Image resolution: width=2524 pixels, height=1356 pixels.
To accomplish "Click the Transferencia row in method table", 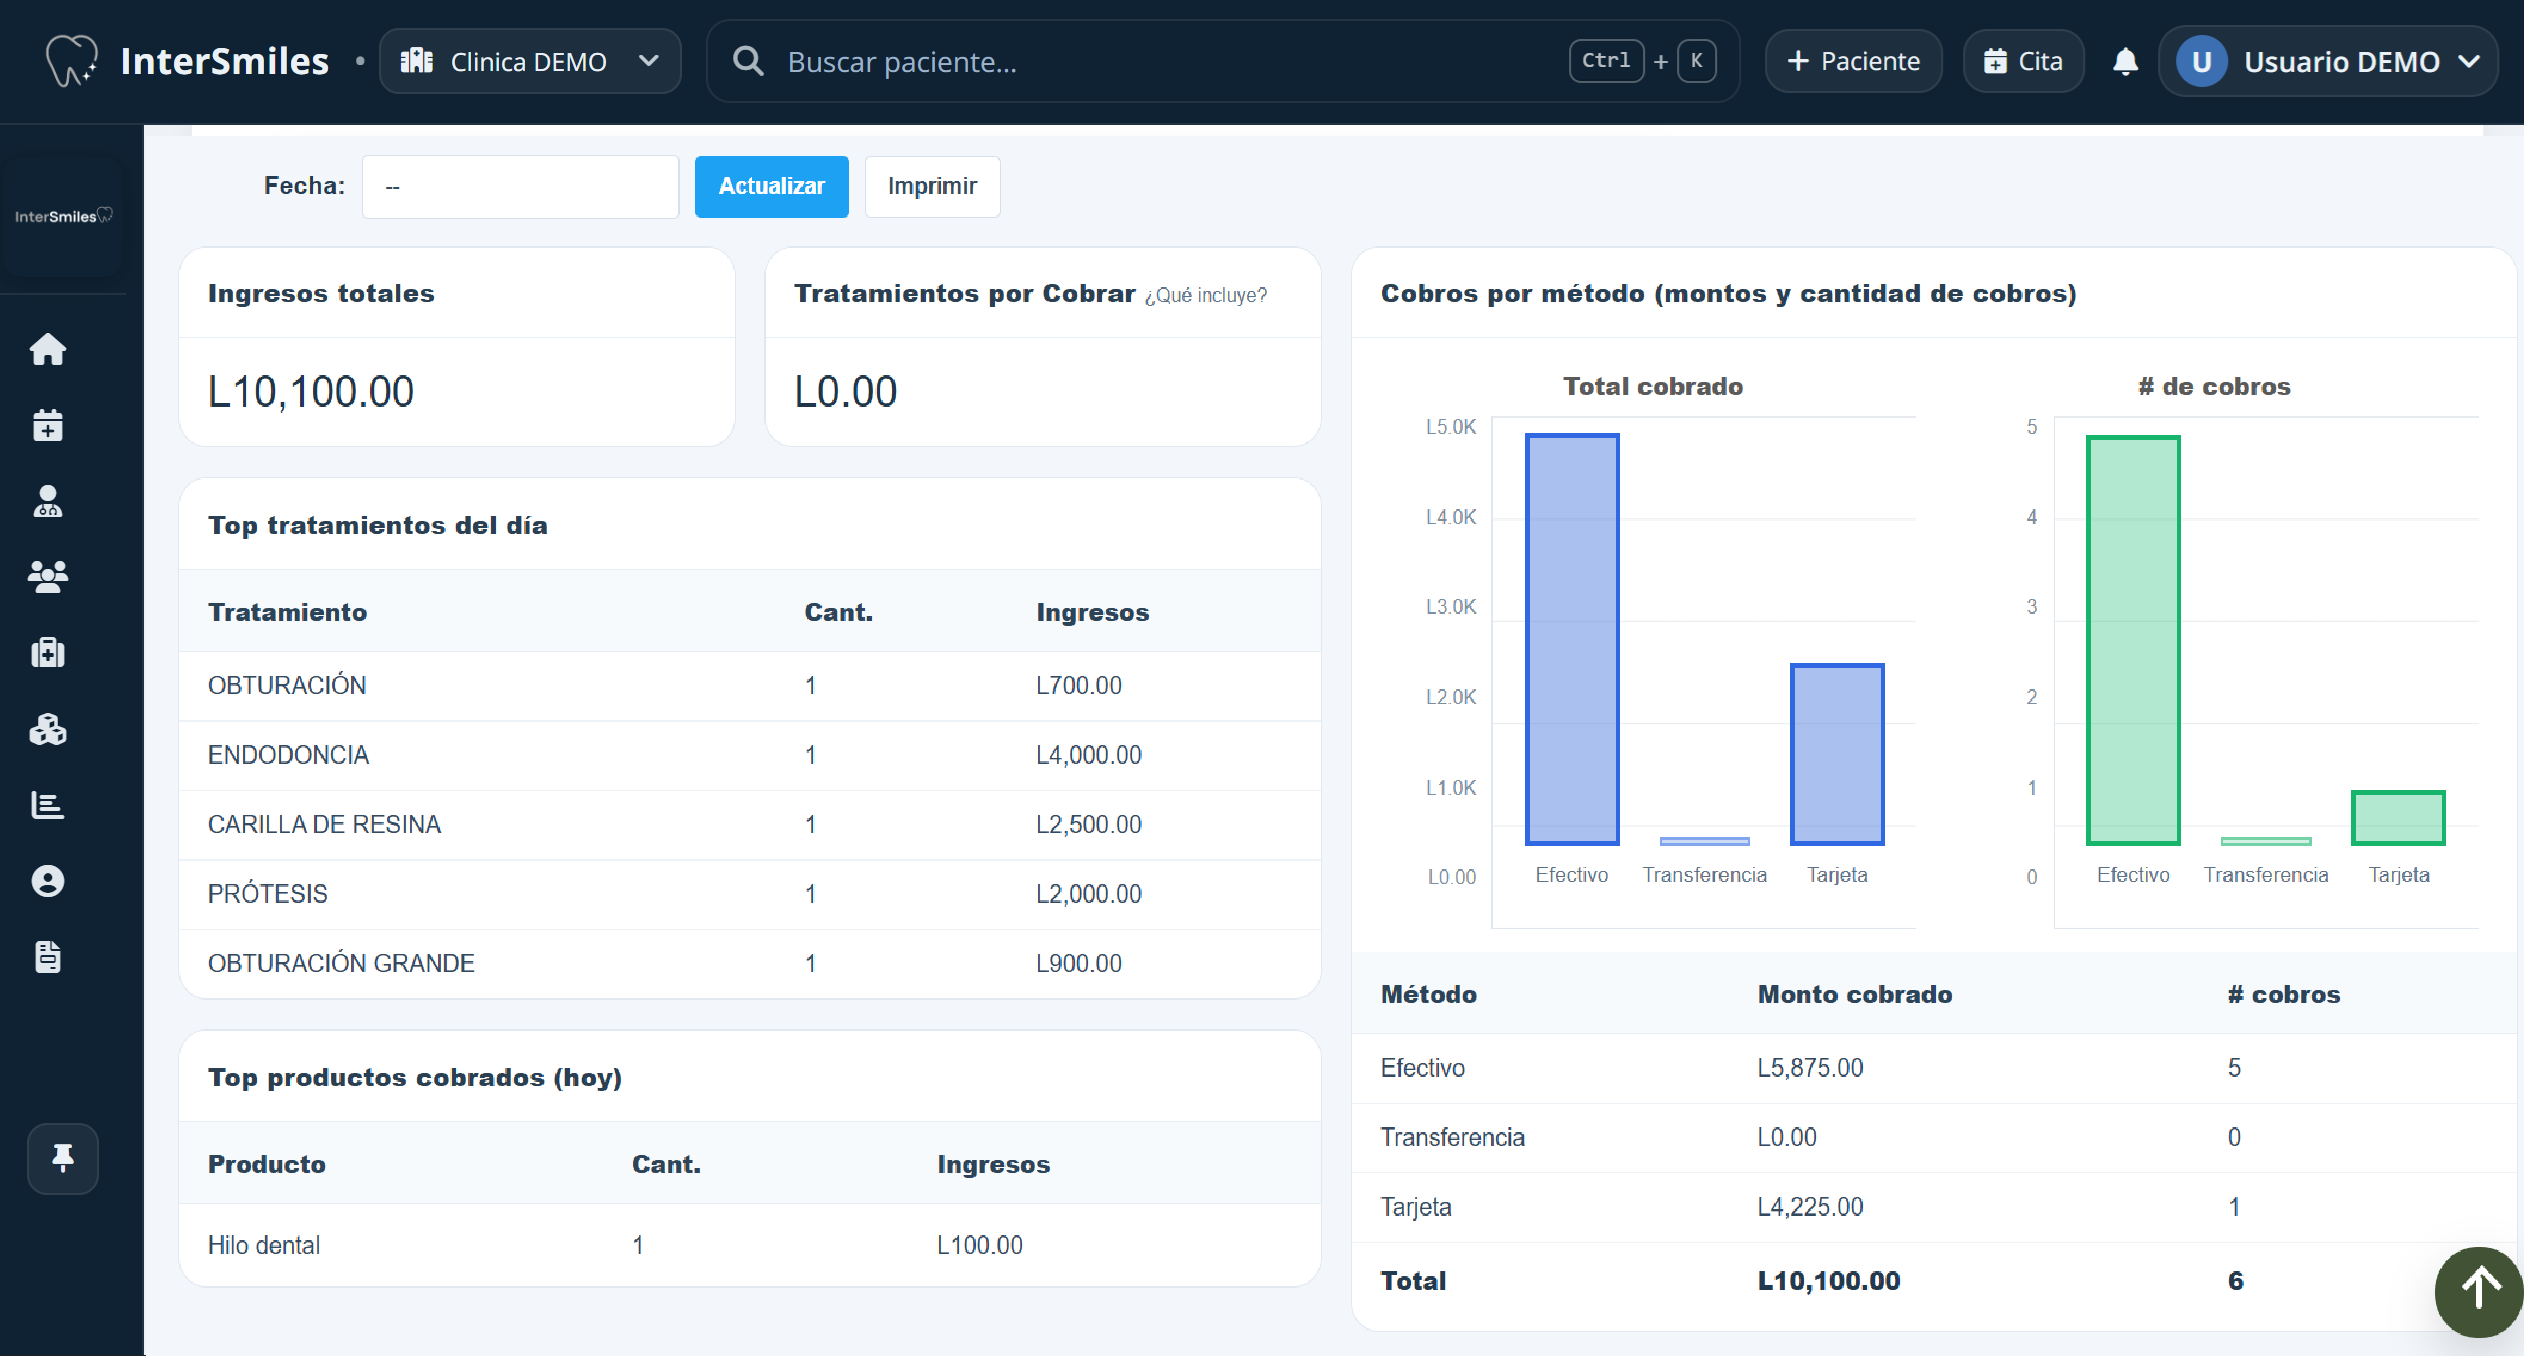I will 1933,1137.
